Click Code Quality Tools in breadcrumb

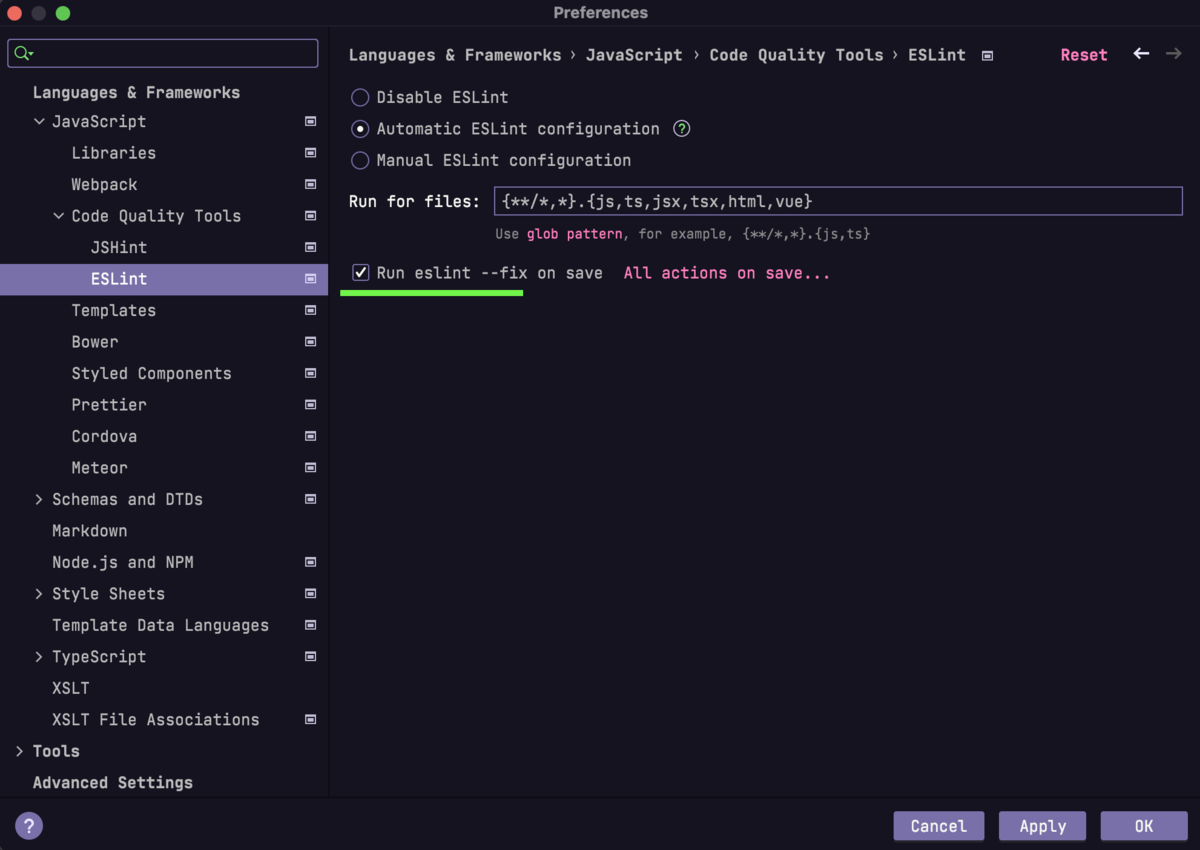pos(796,56)
